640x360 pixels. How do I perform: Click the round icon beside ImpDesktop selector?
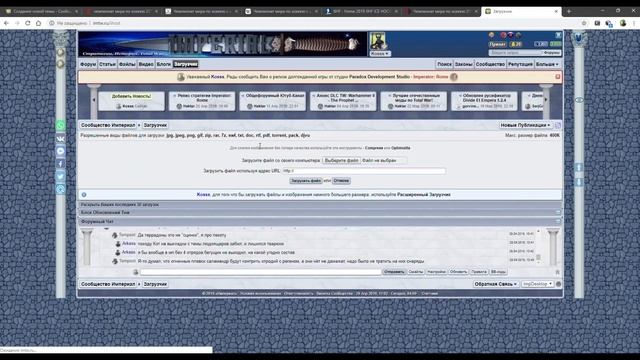click(x=558, y=284)
